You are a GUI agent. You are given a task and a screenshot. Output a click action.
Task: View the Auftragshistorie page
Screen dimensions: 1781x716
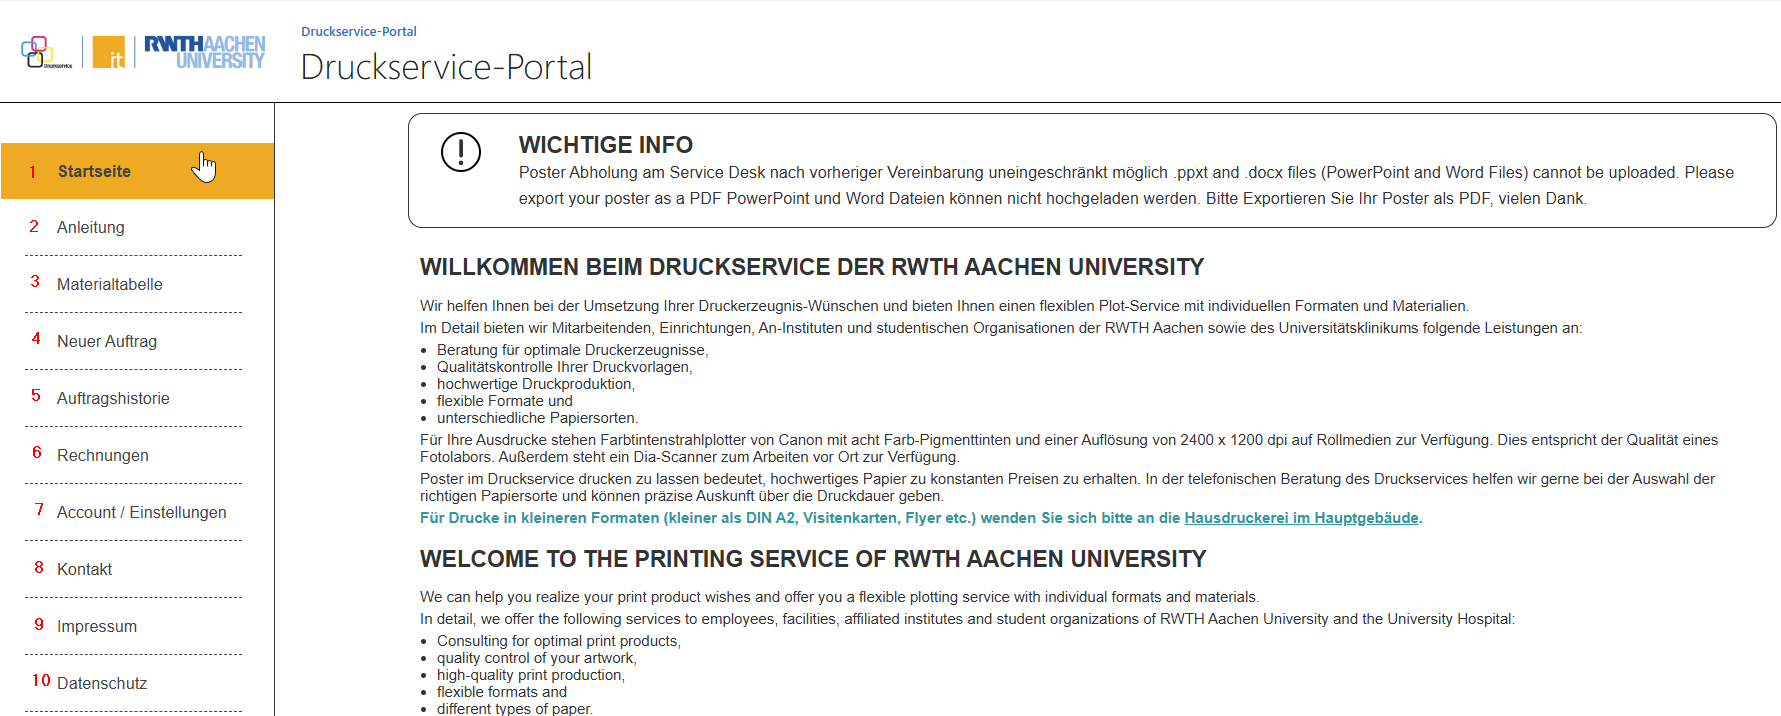[x=113, y=399]
